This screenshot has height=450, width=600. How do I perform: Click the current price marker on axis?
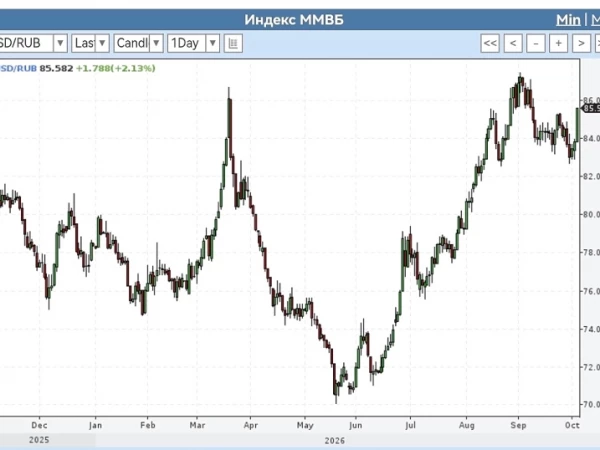(590, 108)
